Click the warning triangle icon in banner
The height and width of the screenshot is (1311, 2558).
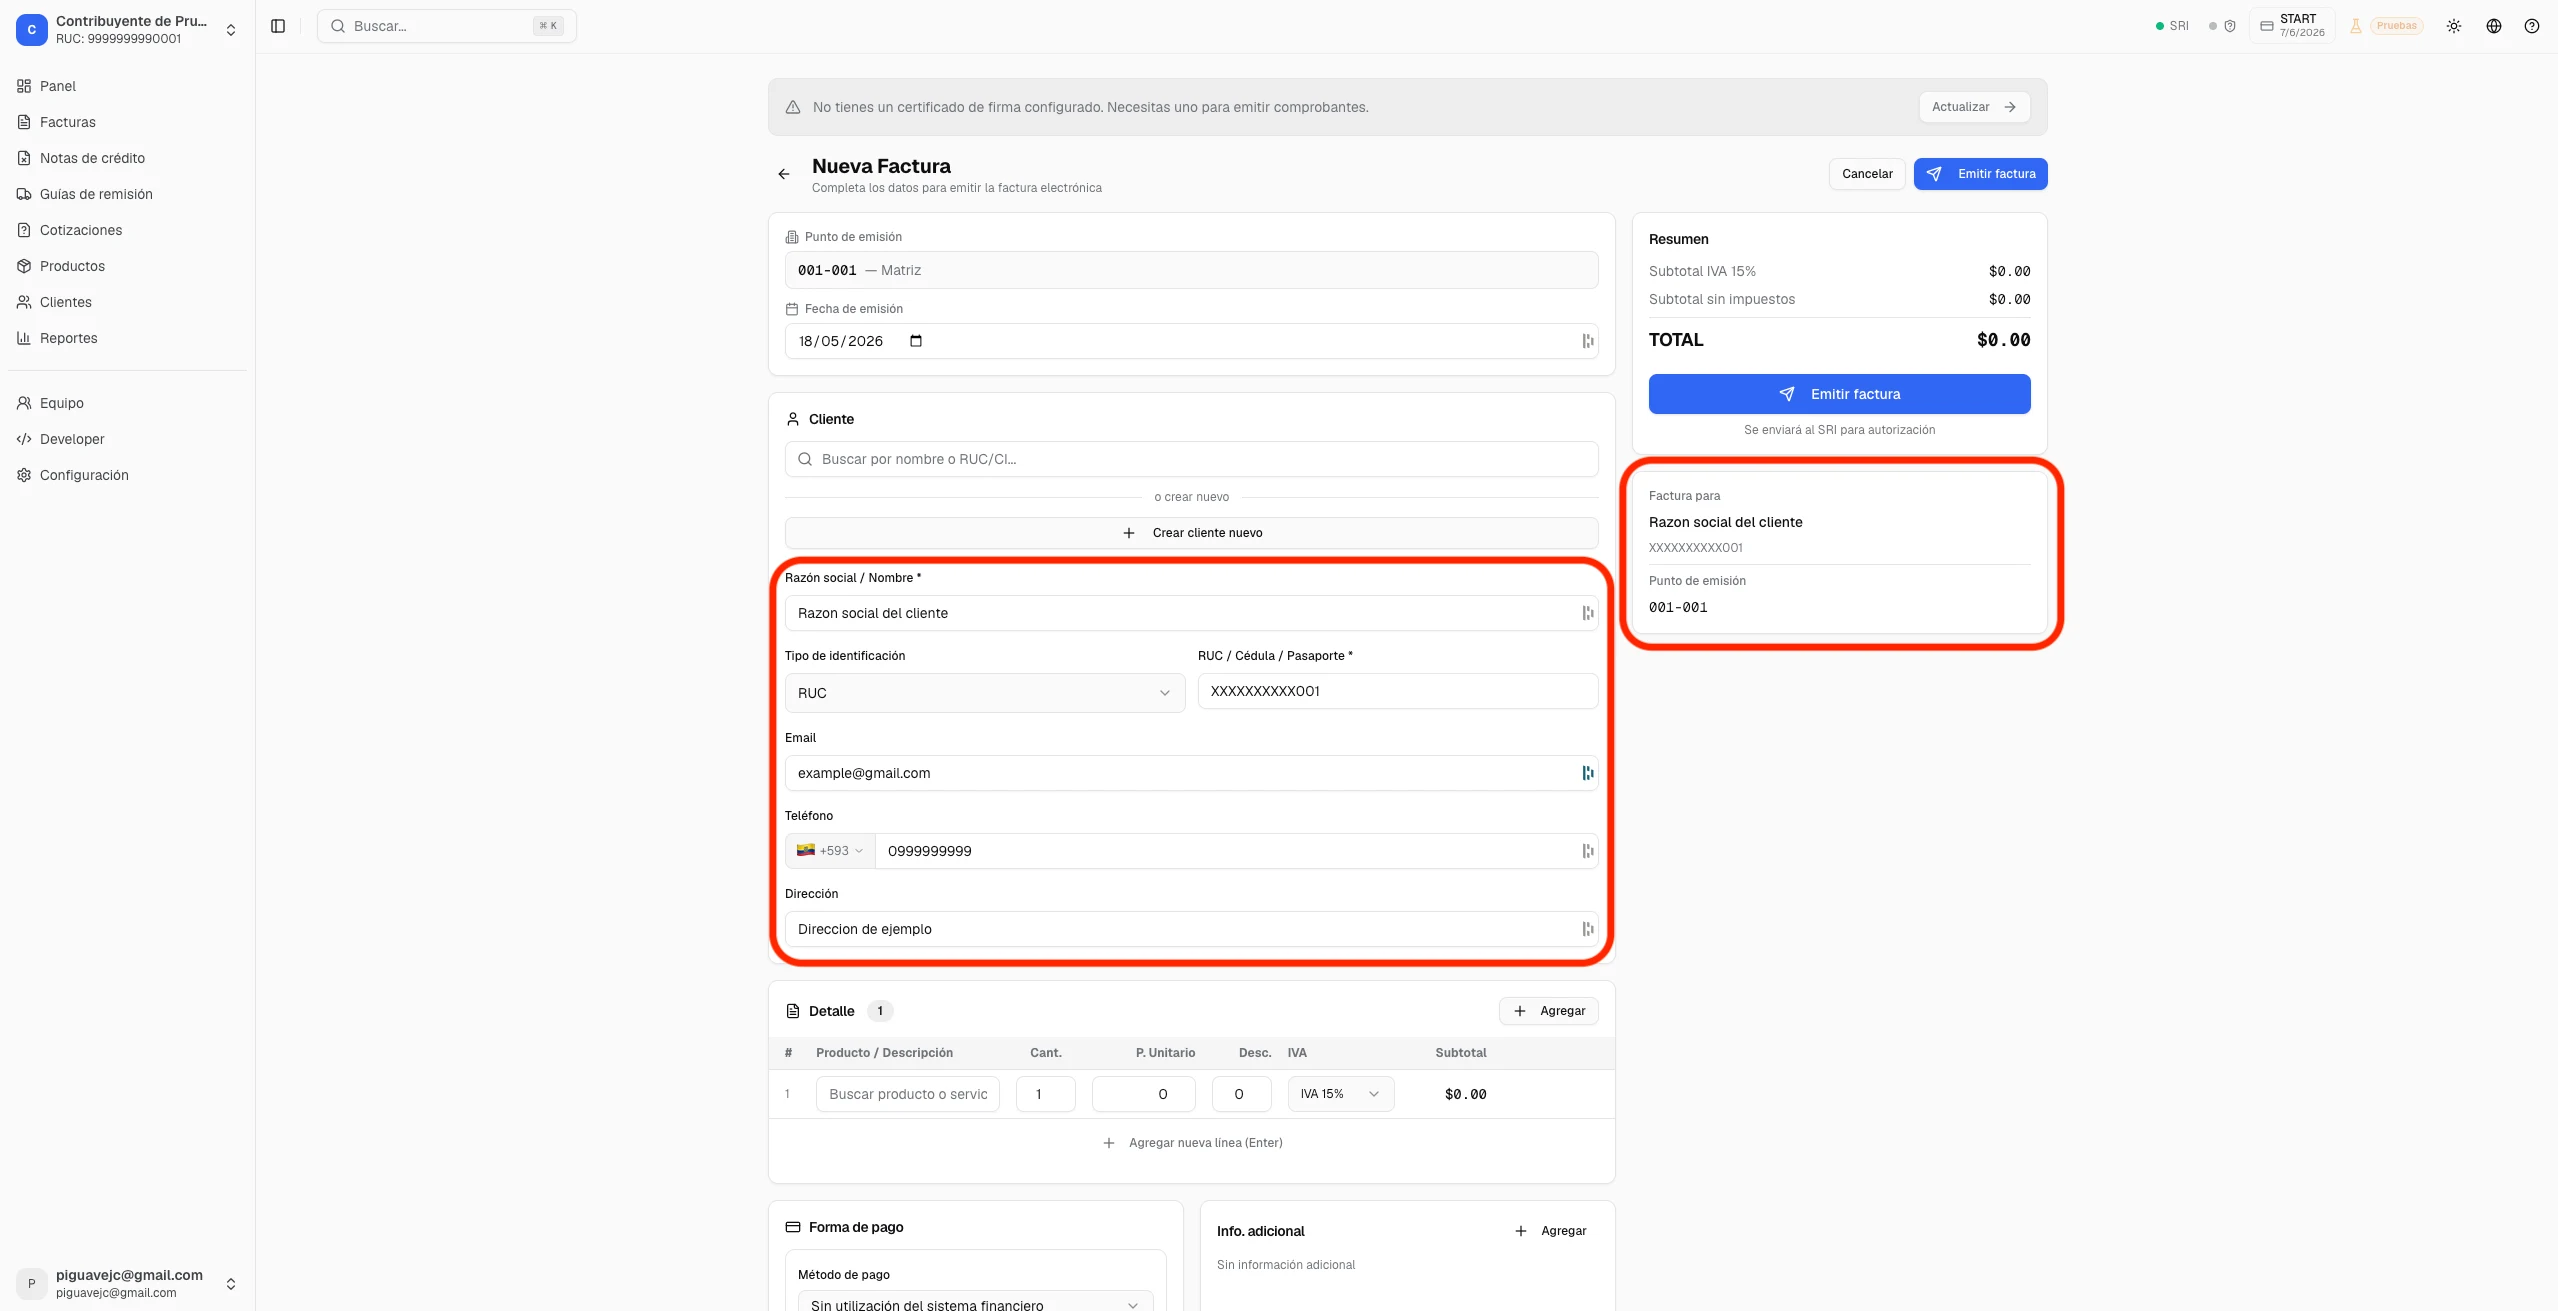(792, 107)
